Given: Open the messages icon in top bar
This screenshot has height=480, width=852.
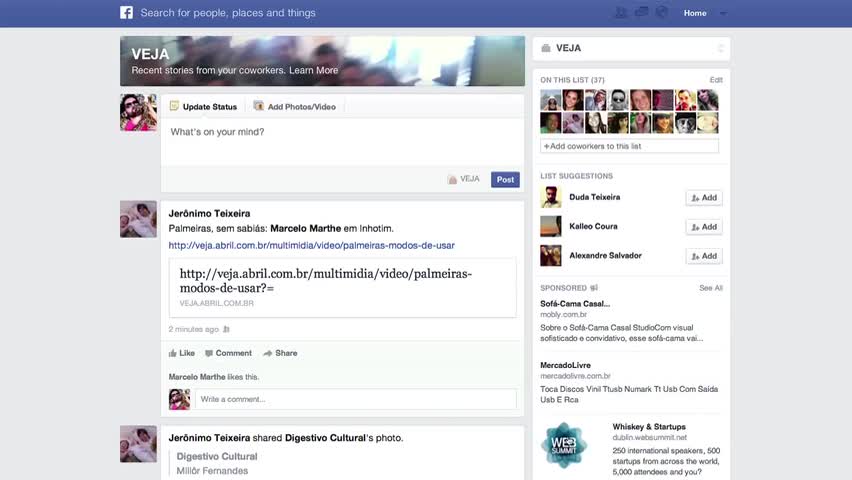Looking at the screenshot, I should [641, 12].
